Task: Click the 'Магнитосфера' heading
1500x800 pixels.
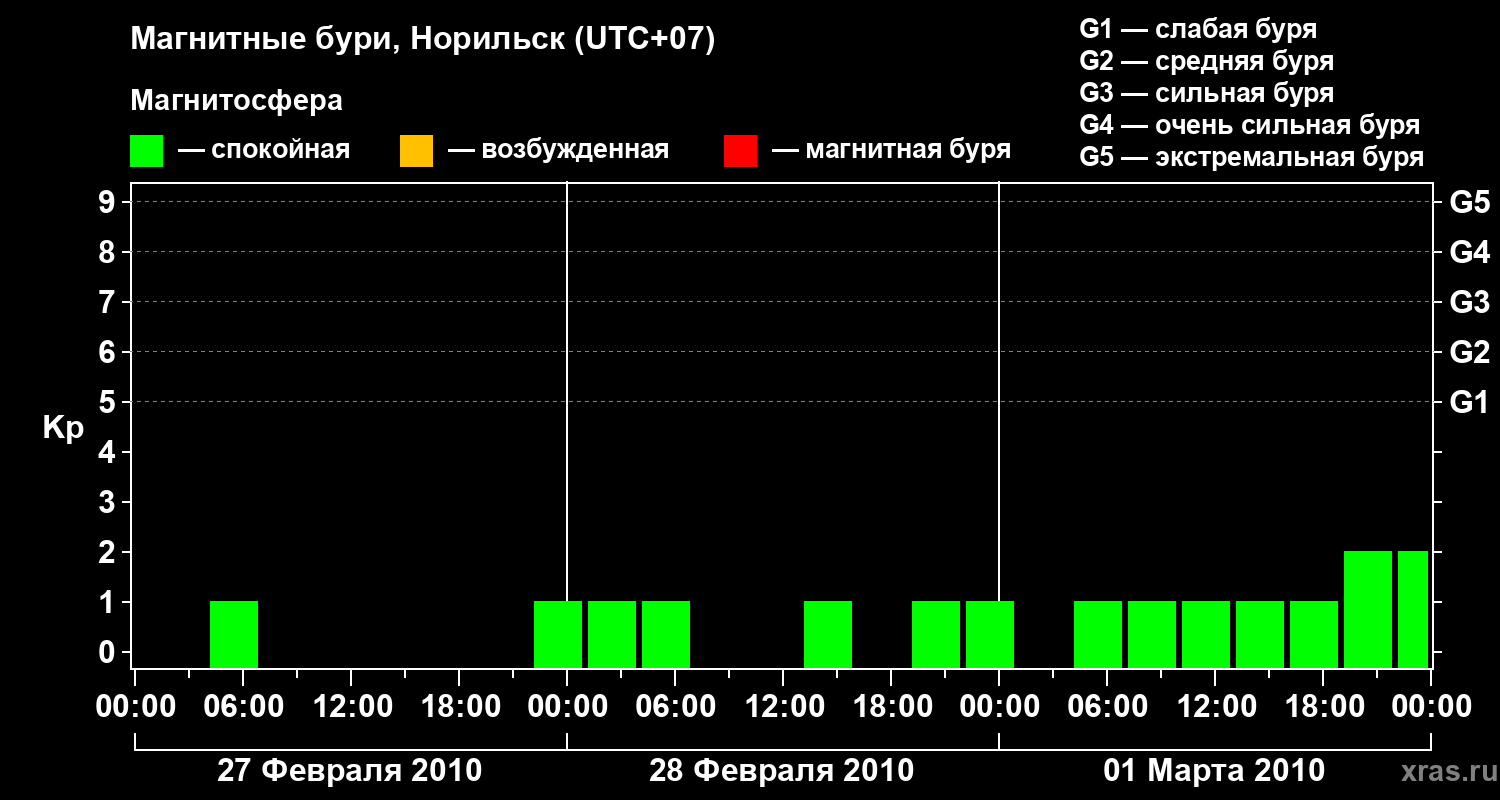Action: [x=237, y=101]
